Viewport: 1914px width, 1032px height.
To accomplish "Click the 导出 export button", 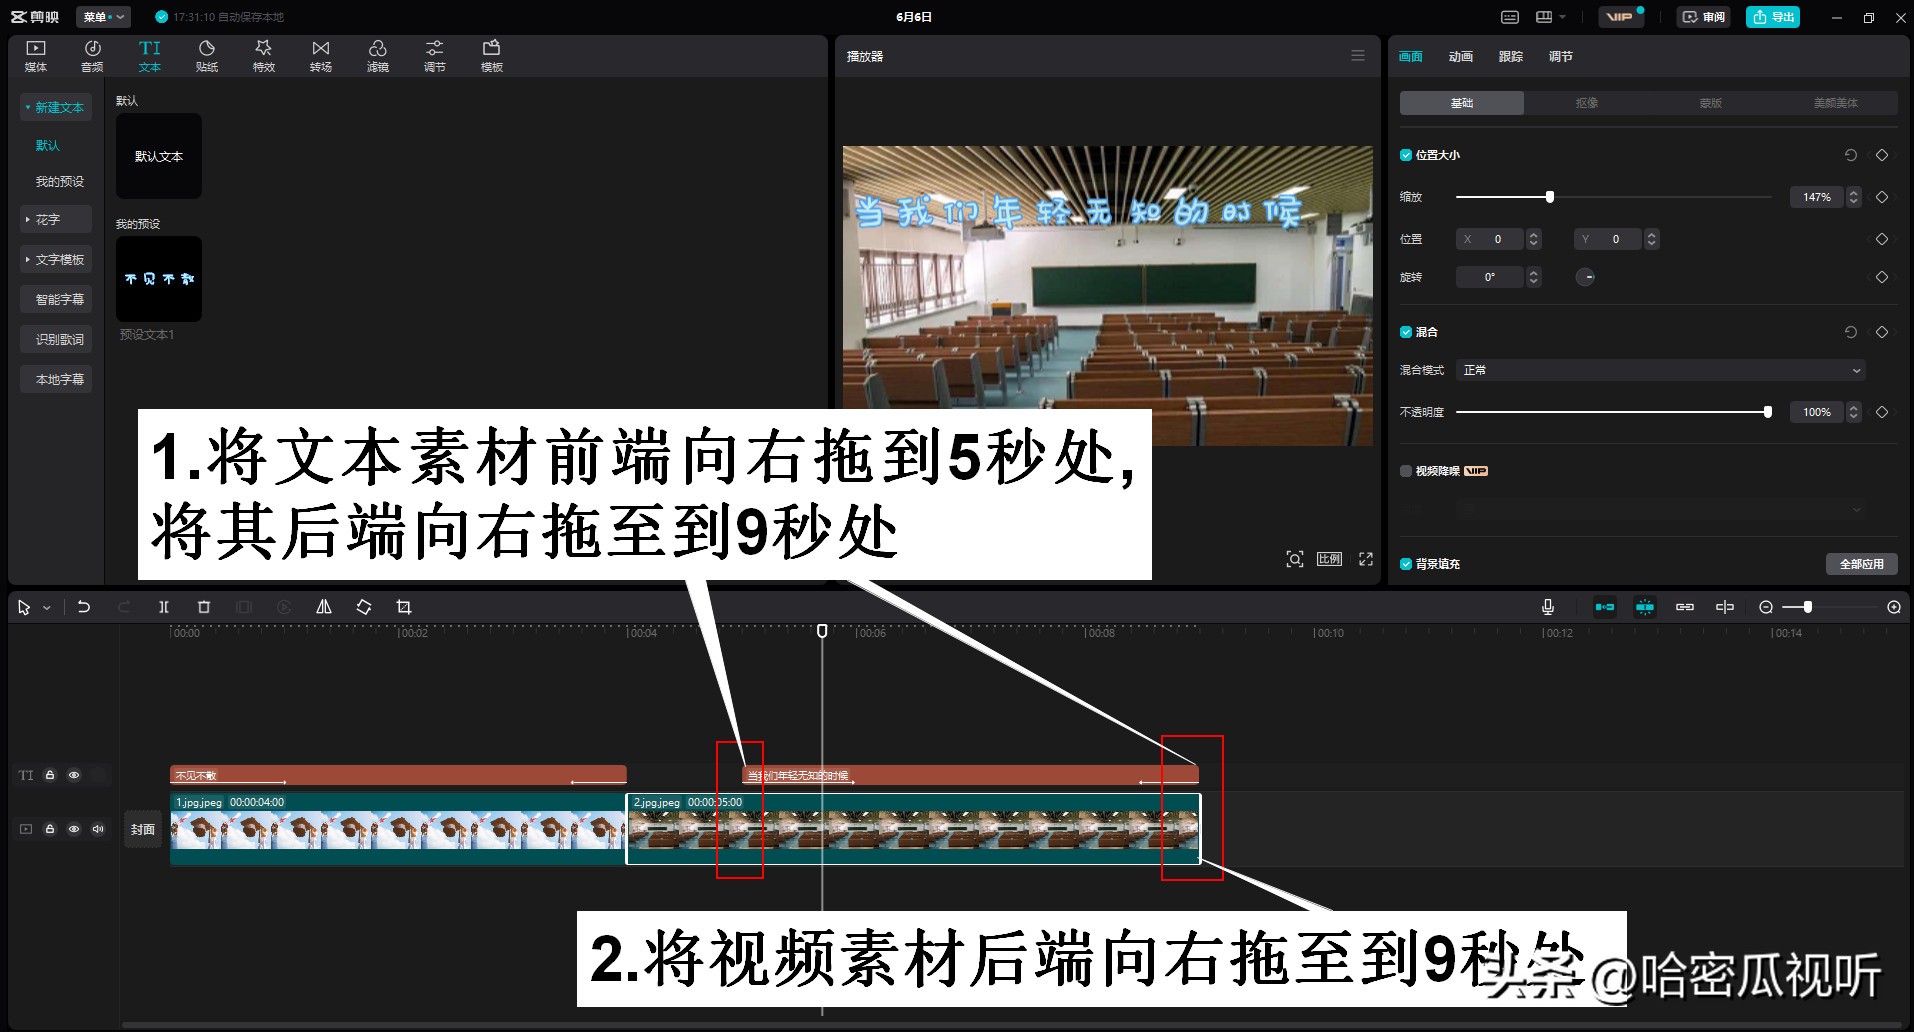I will [1772, 16].
